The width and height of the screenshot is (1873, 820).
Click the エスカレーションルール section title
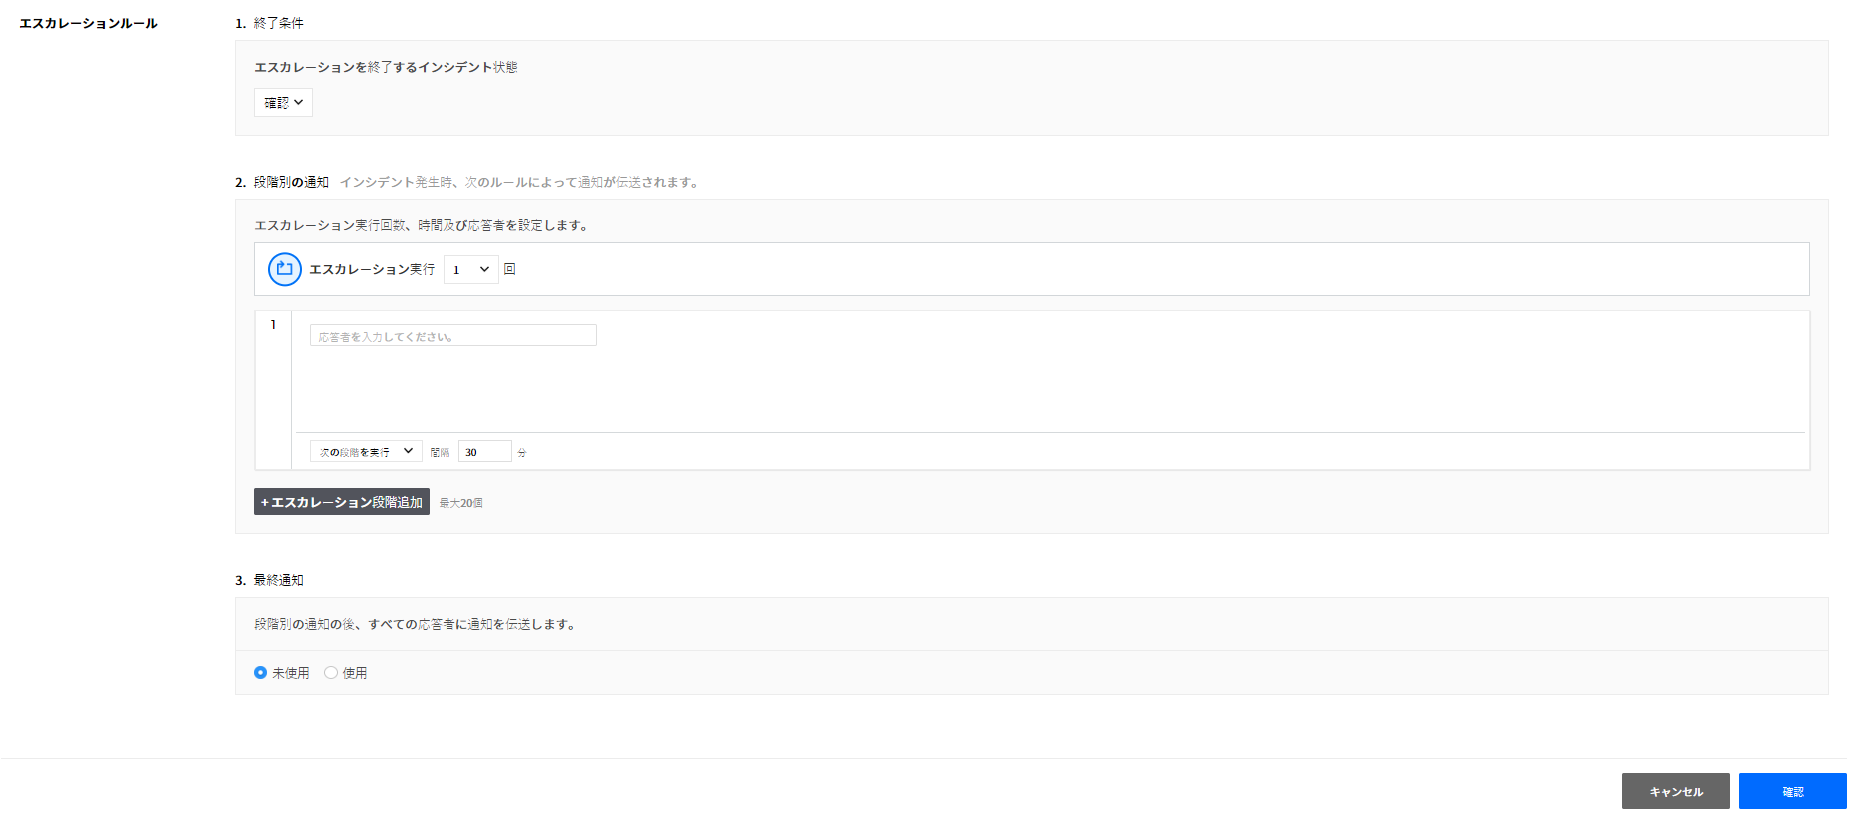88,23
